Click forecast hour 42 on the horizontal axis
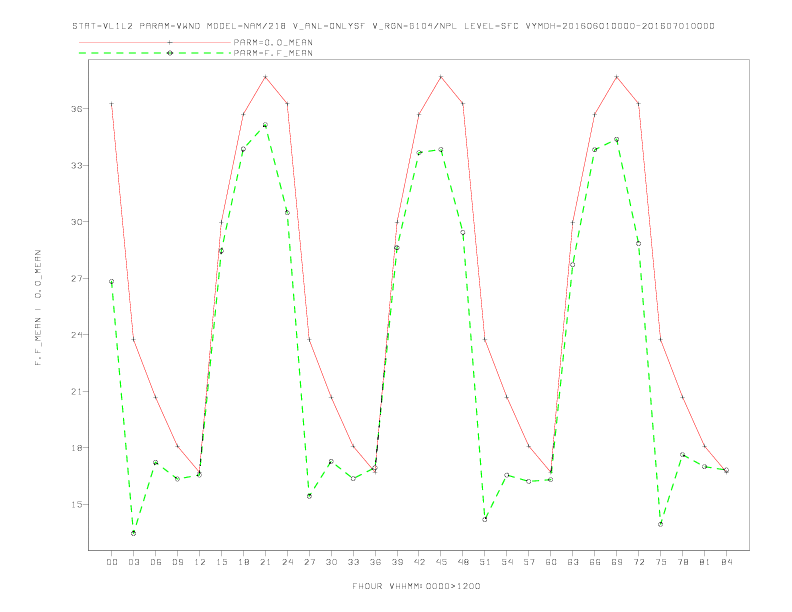Screen dimensions: 792x612 [419, 562]
